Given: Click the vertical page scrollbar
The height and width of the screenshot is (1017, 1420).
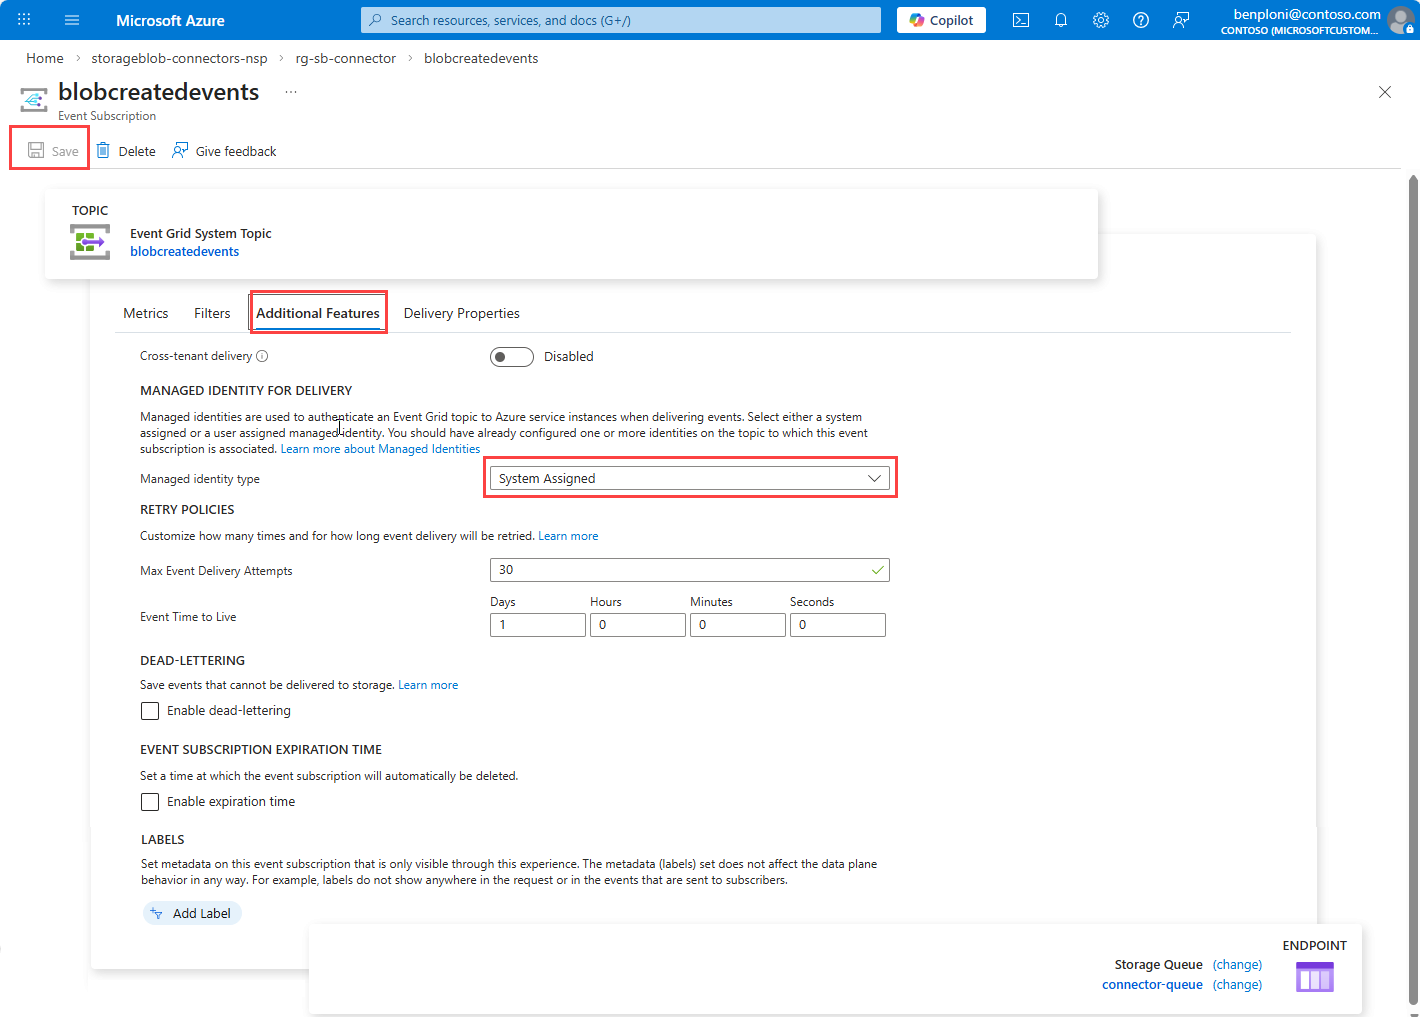Looking at the screenshot, I should coord(1413,590).
